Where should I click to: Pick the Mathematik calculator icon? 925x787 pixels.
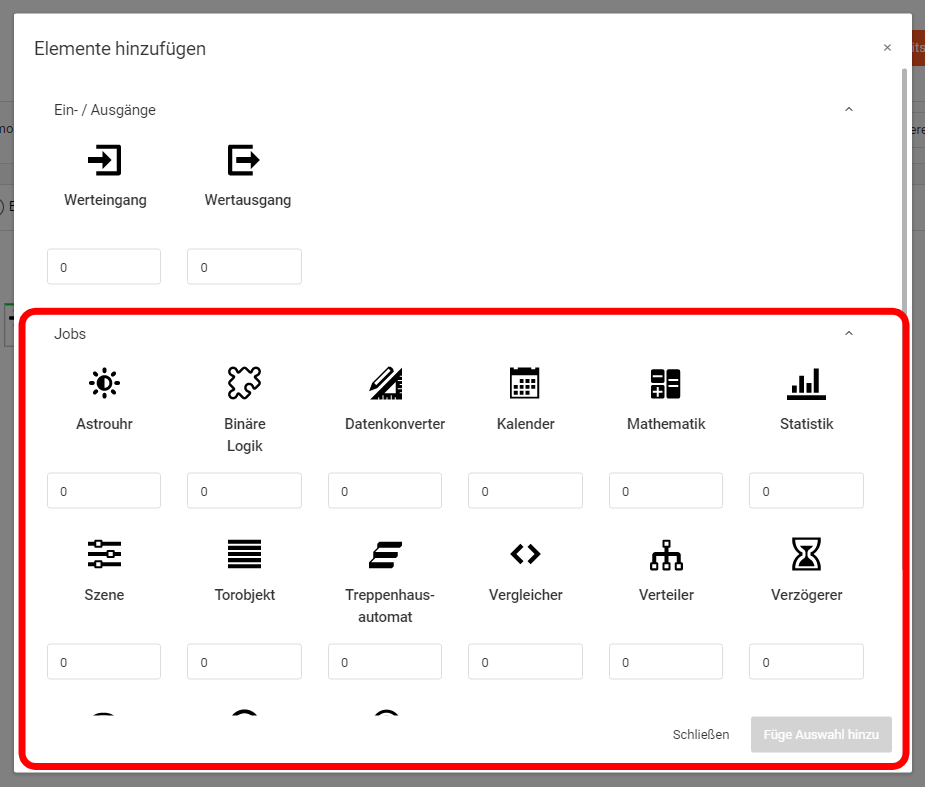pyautogui.click(x=665, y=382)
